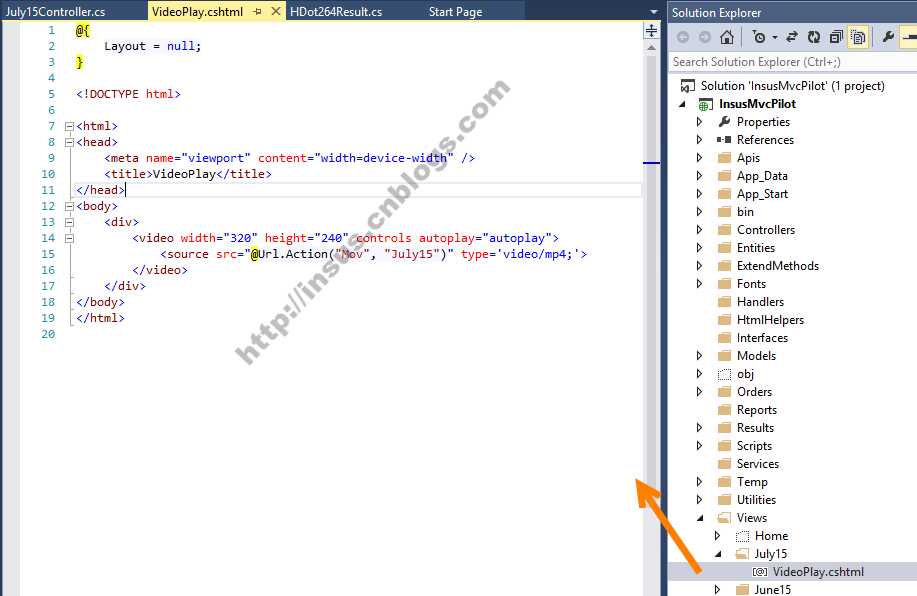Expand the Properties node
Image resolution: width=917 pixels, height=596 pixels.
click(699, 122)
